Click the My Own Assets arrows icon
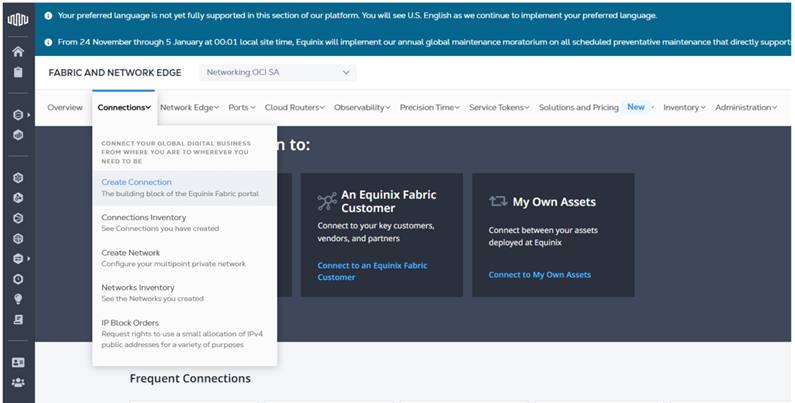 pos(498,201)
